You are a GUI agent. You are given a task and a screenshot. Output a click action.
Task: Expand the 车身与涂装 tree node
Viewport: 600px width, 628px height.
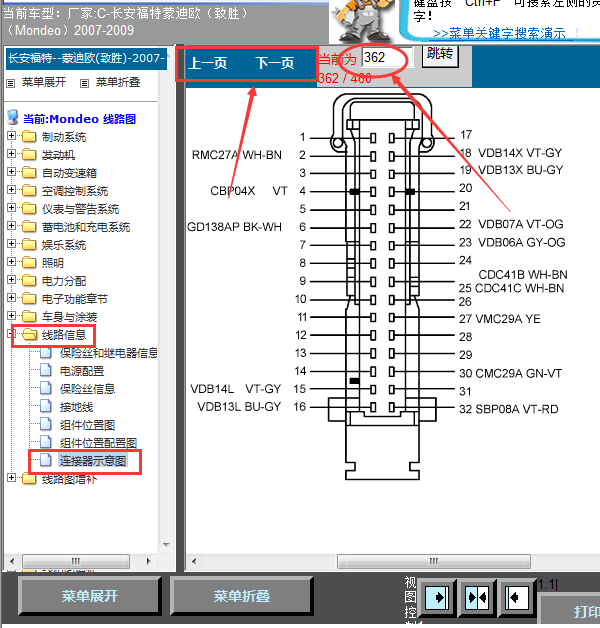click(x=12, y=316)
